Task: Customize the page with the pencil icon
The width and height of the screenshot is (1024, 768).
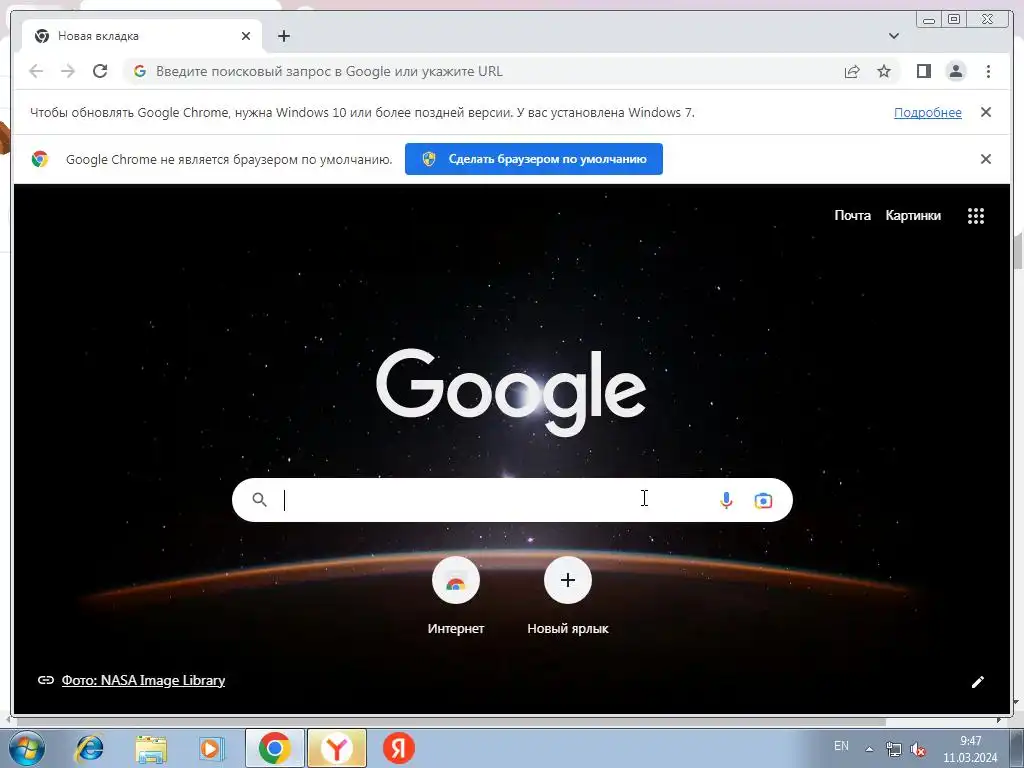Action: pyautogui.click(x=978, y=682)
